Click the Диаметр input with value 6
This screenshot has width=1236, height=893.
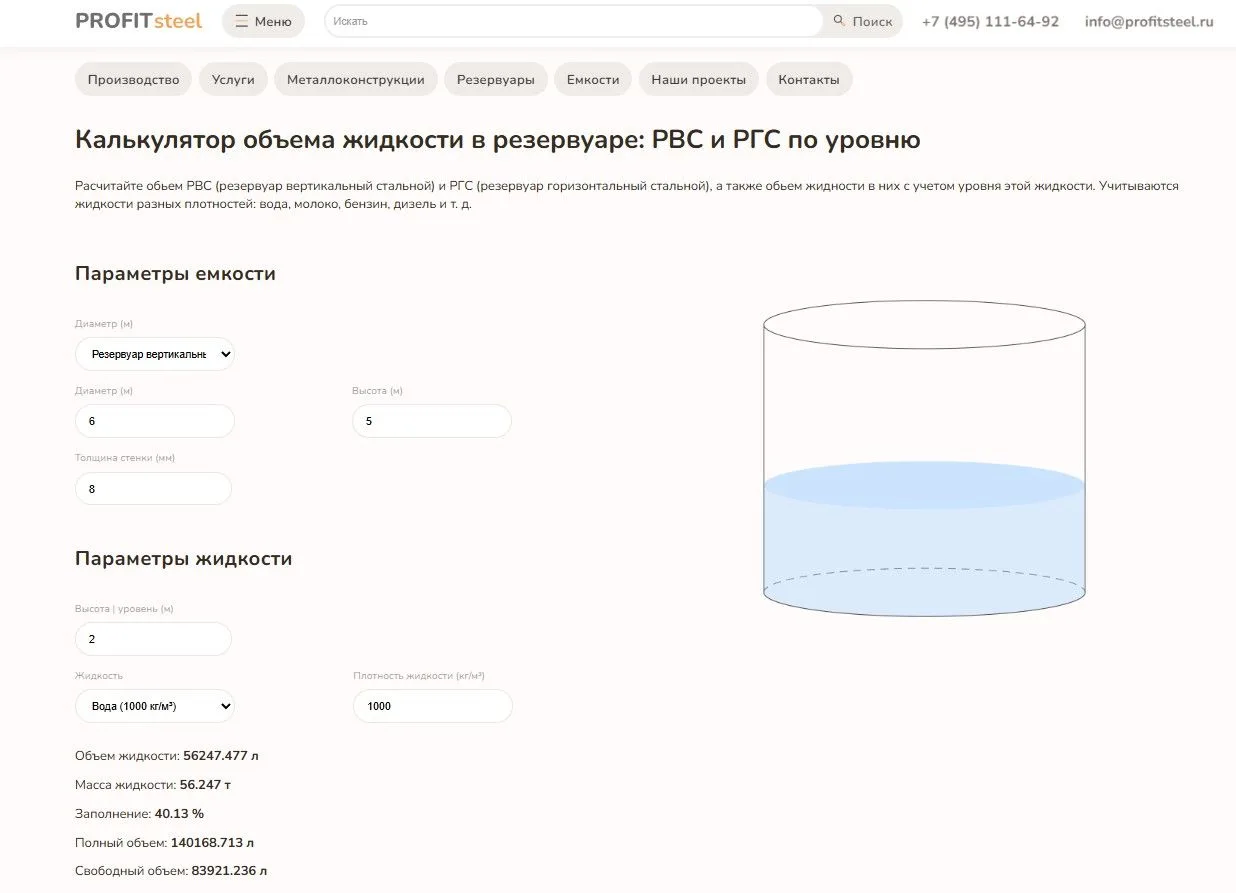tap(155, 421)
